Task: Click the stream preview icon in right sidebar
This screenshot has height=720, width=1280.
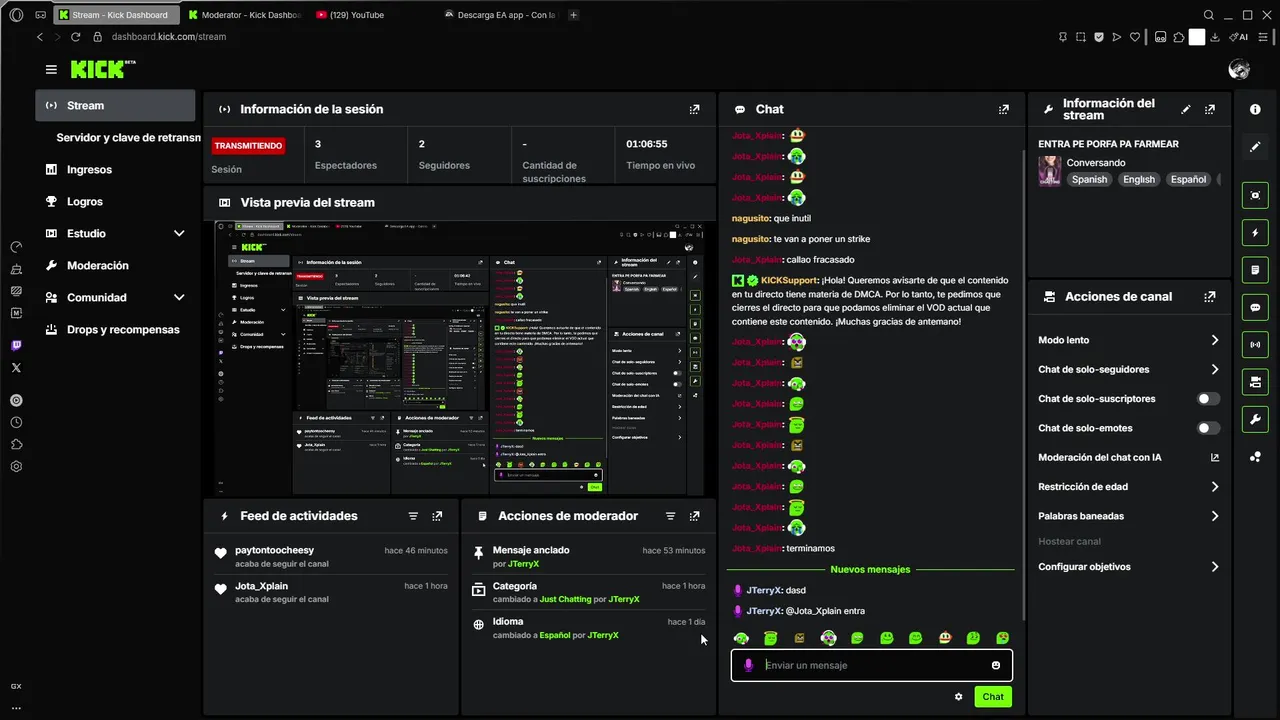Action: coord(1255,195)
